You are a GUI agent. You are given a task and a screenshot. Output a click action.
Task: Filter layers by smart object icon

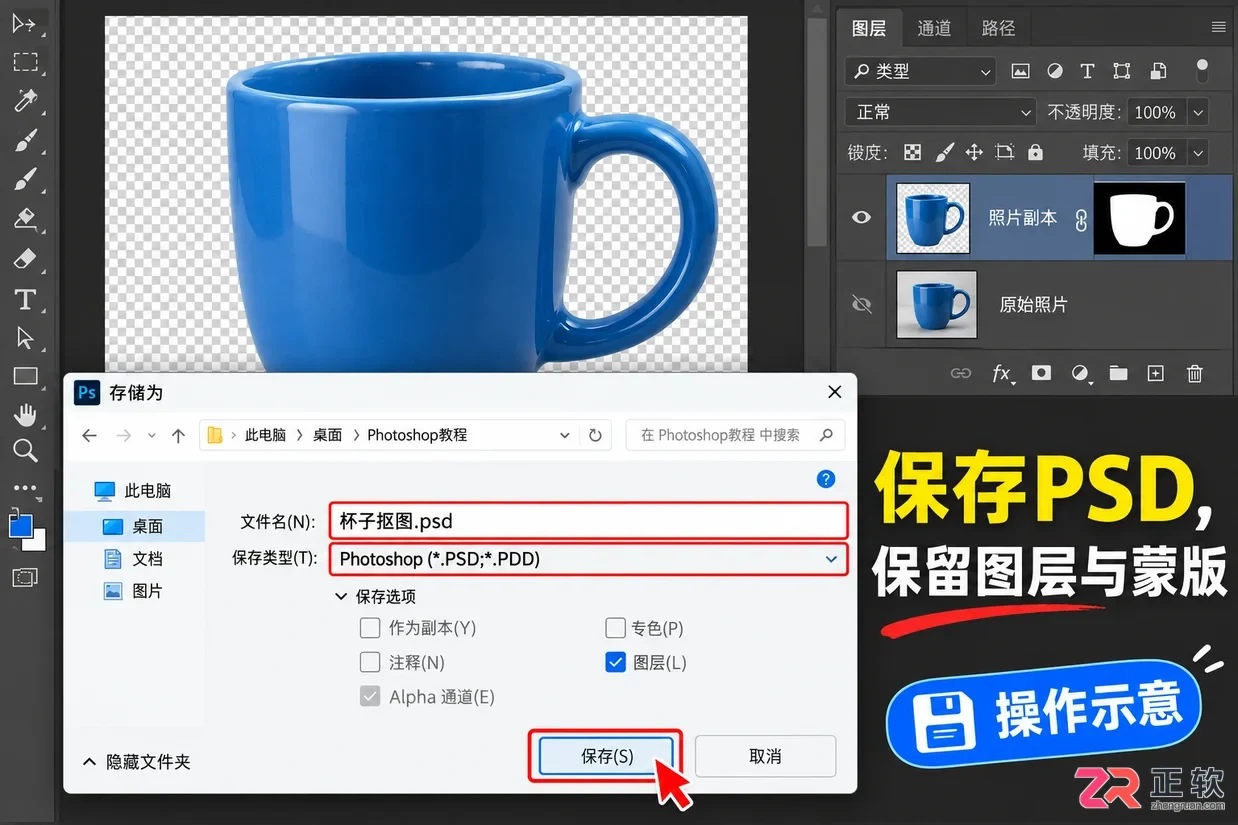click(1157, 71)
